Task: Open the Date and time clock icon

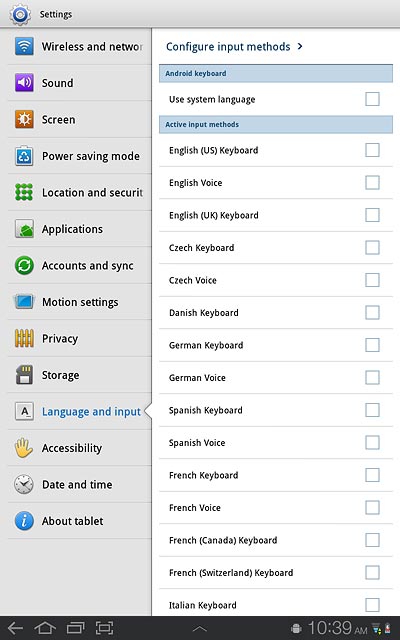Action: (x=24, y=484)
